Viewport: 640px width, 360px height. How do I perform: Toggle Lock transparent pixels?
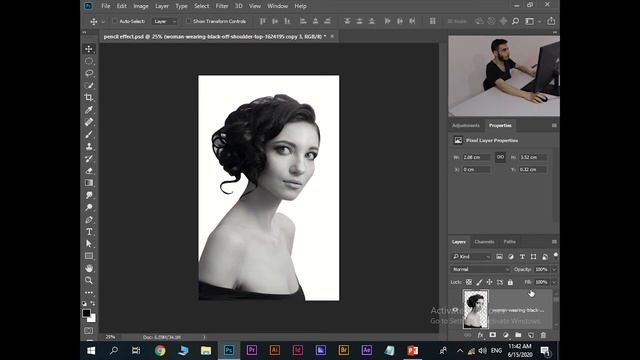469,282
